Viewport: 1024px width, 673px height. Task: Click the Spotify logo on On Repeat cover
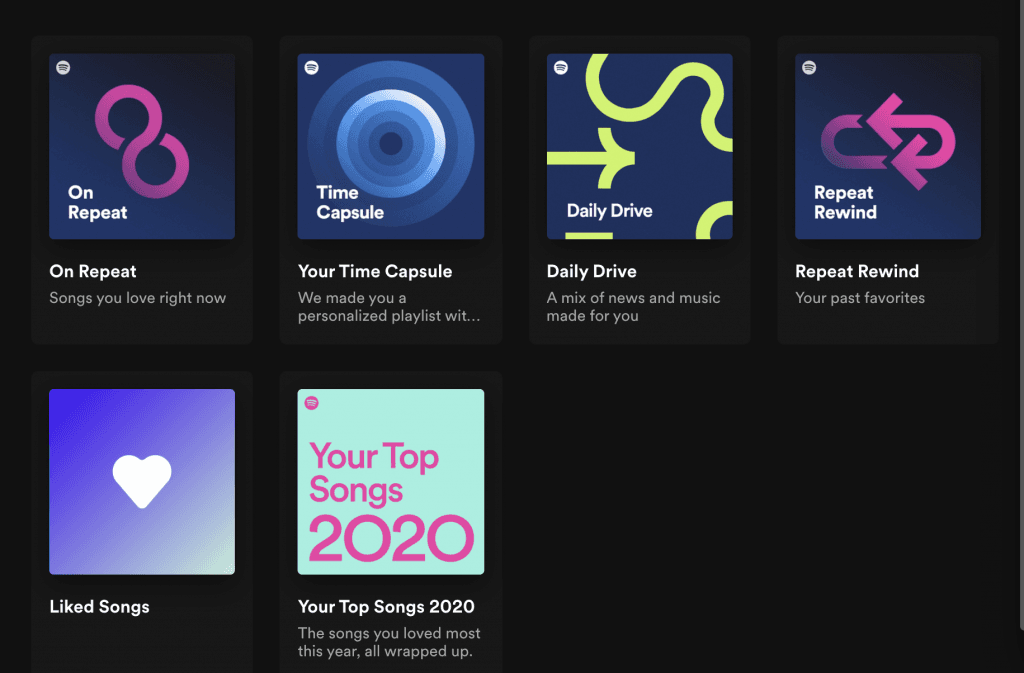click(x=63, y=68)
